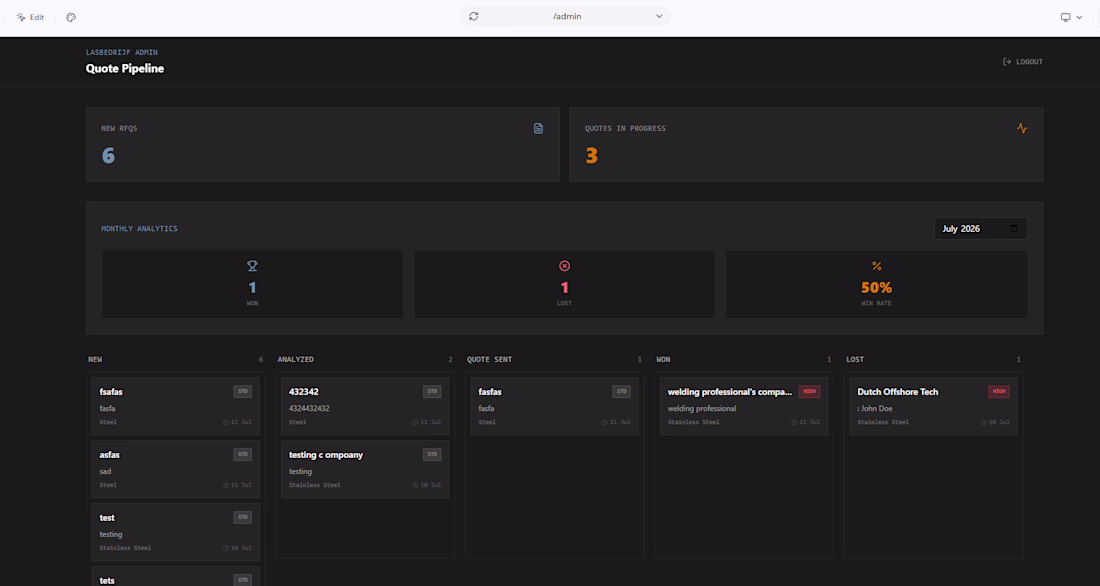This screenshot has width=1100, height=586.
Task: Open the 432342 quote card
Action: 365,406
